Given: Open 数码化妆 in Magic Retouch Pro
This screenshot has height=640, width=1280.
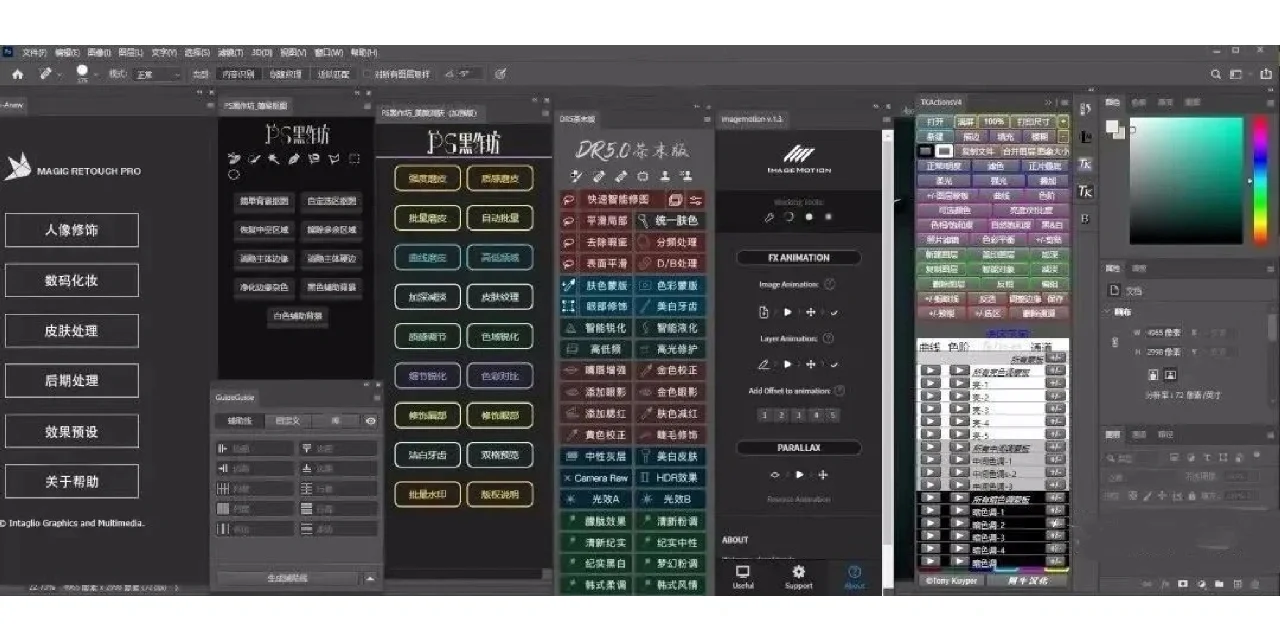Looking at the screenshot, I should coord(72,280).
